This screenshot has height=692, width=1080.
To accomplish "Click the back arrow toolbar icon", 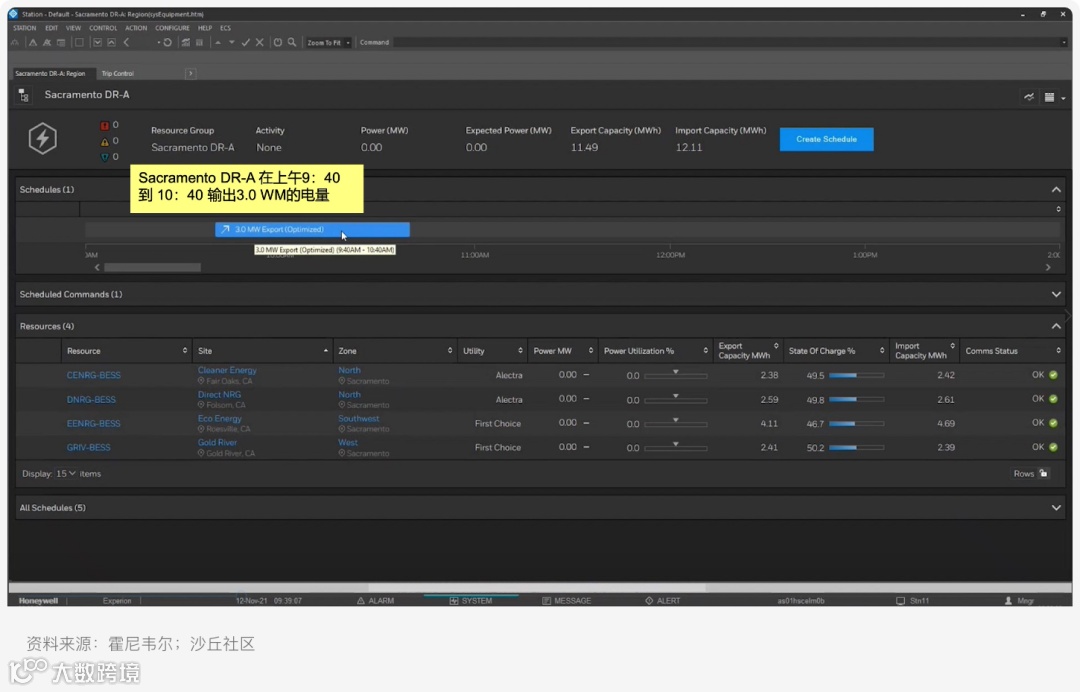I will tap(126, 43).
